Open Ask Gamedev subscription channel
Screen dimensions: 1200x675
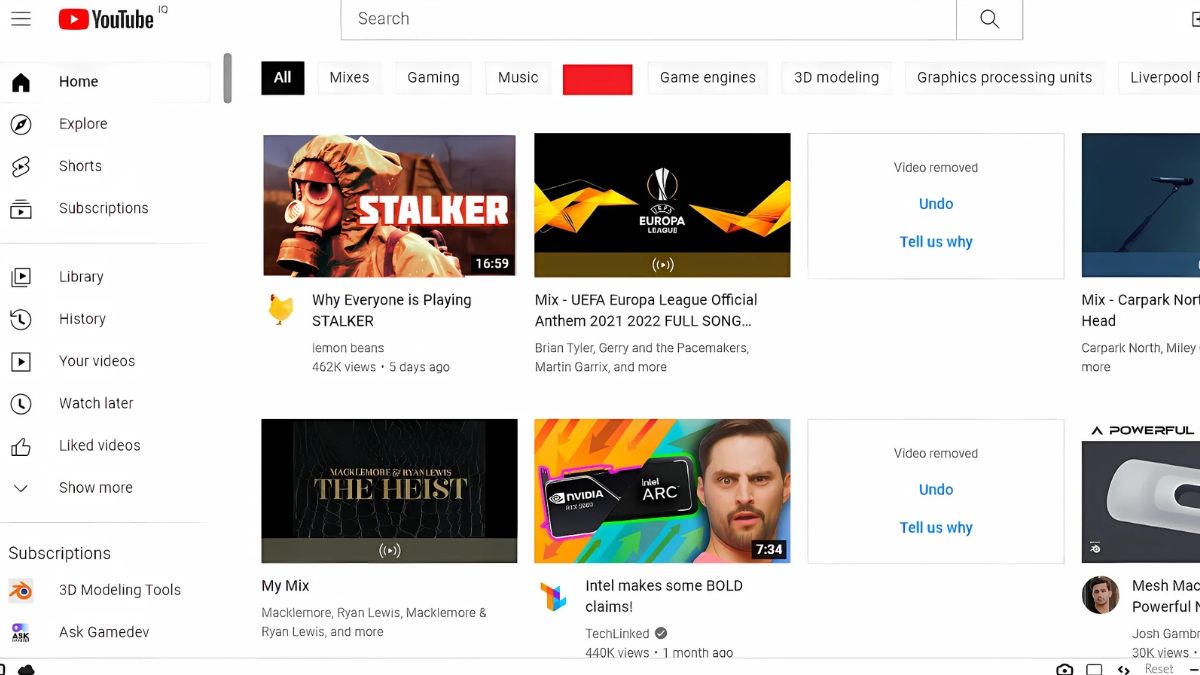tap(105, 632)
